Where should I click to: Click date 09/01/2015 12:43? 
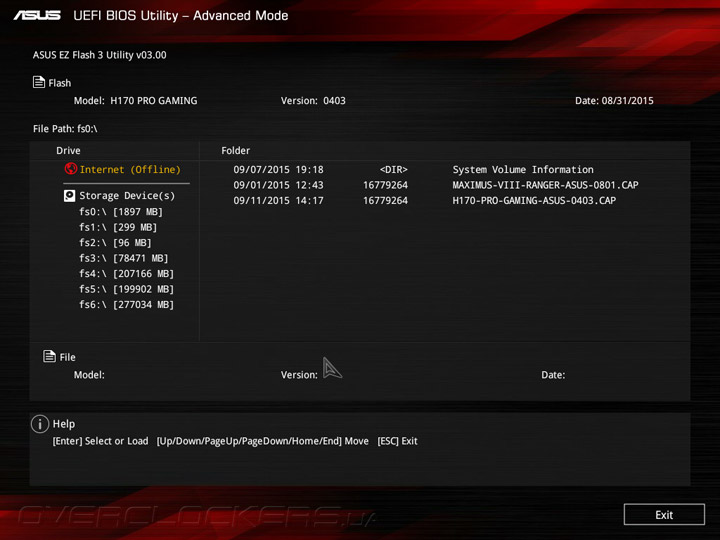(278, 185)
